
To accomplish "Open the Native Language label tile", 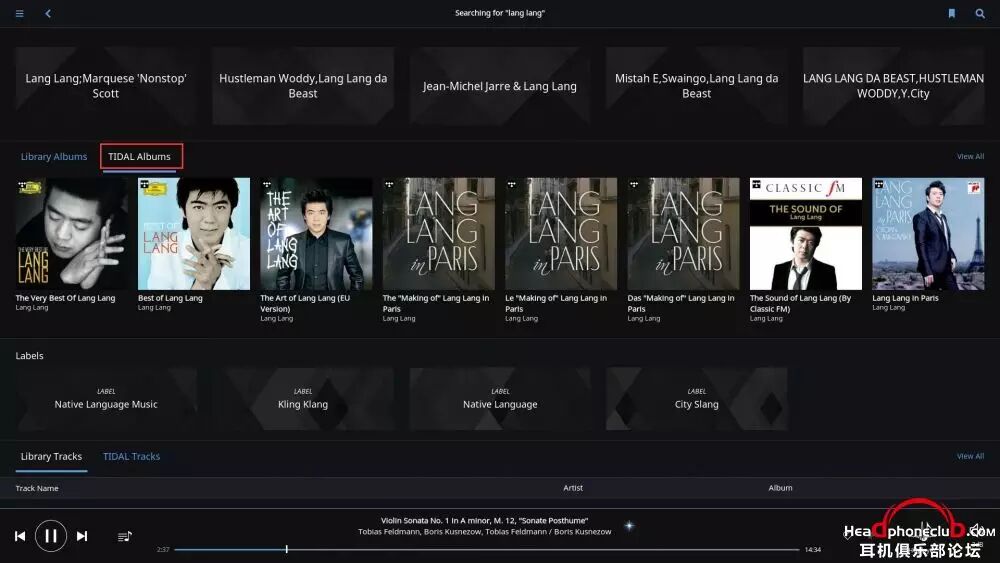I will (x=499, y=398).
